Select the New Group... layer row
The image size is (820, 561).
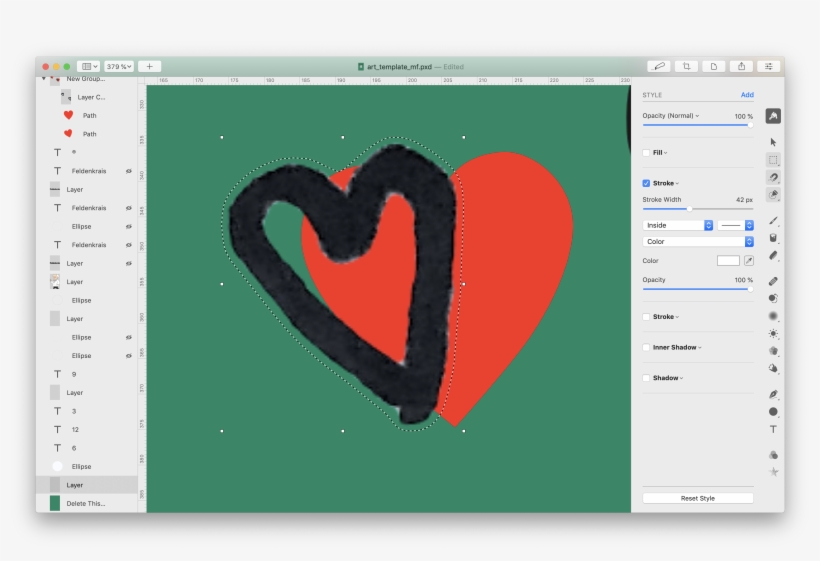pyautogui.click(x=87, y=79)
